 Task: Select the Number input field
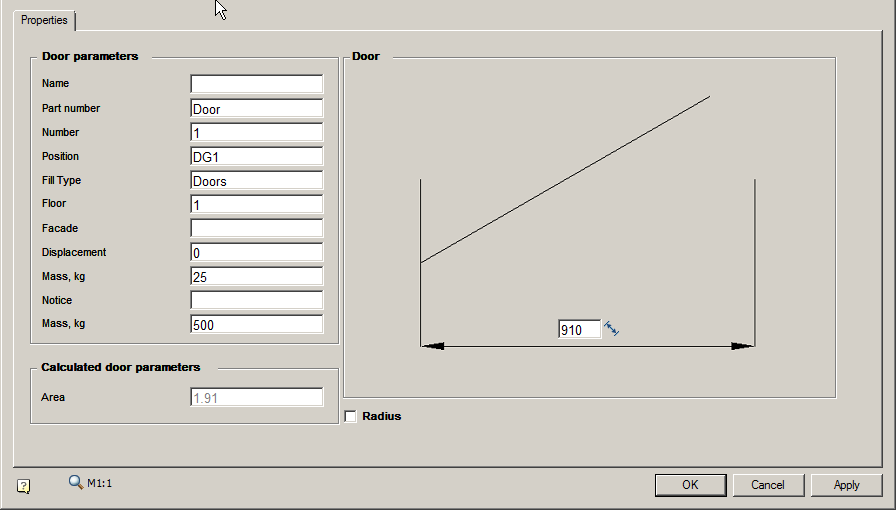tap(256, 132)
